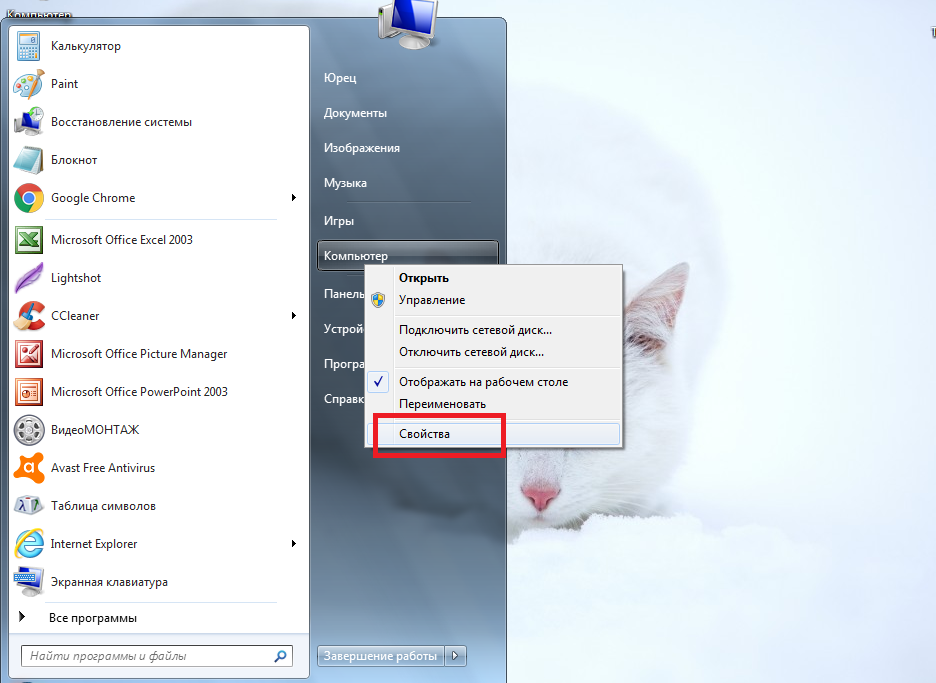This screenshot has width=936, height=683.
Task: Expand the Google Chrome jump list arrow
Action: (x=294, y=198)
